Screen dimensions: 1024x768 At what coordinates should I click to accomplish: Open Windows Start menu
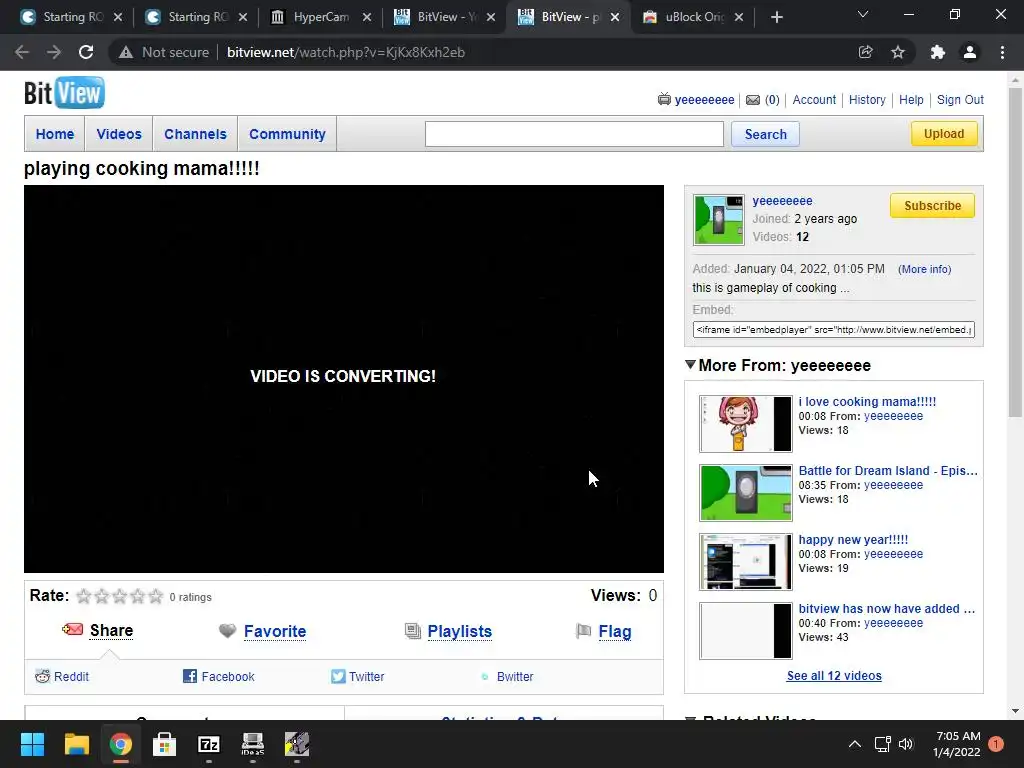[x=32, y=744]
